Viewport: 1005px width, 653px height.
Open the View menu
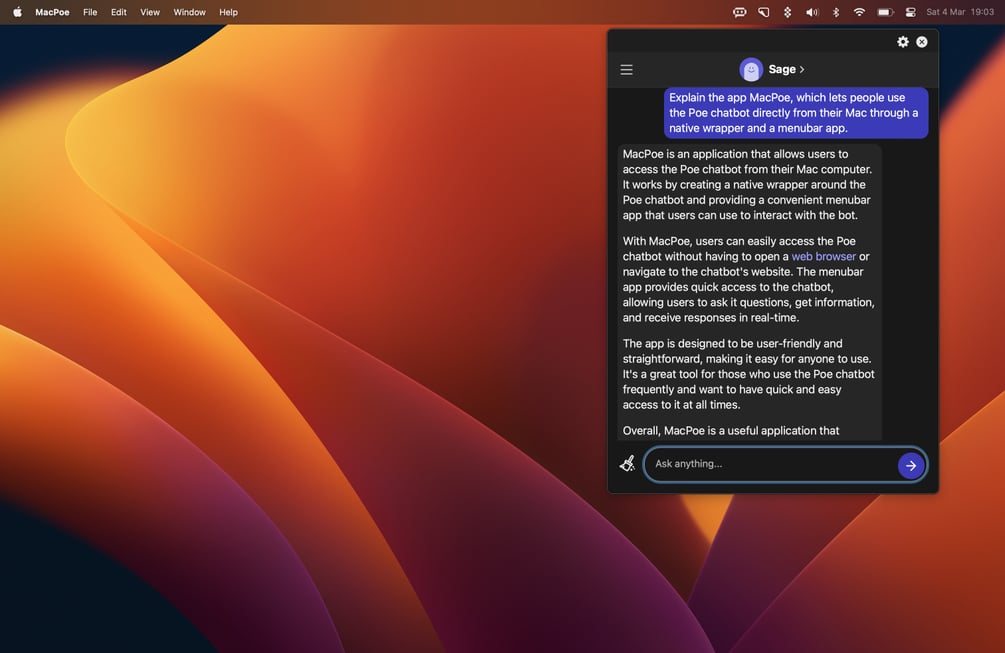[x=150, y=12]
